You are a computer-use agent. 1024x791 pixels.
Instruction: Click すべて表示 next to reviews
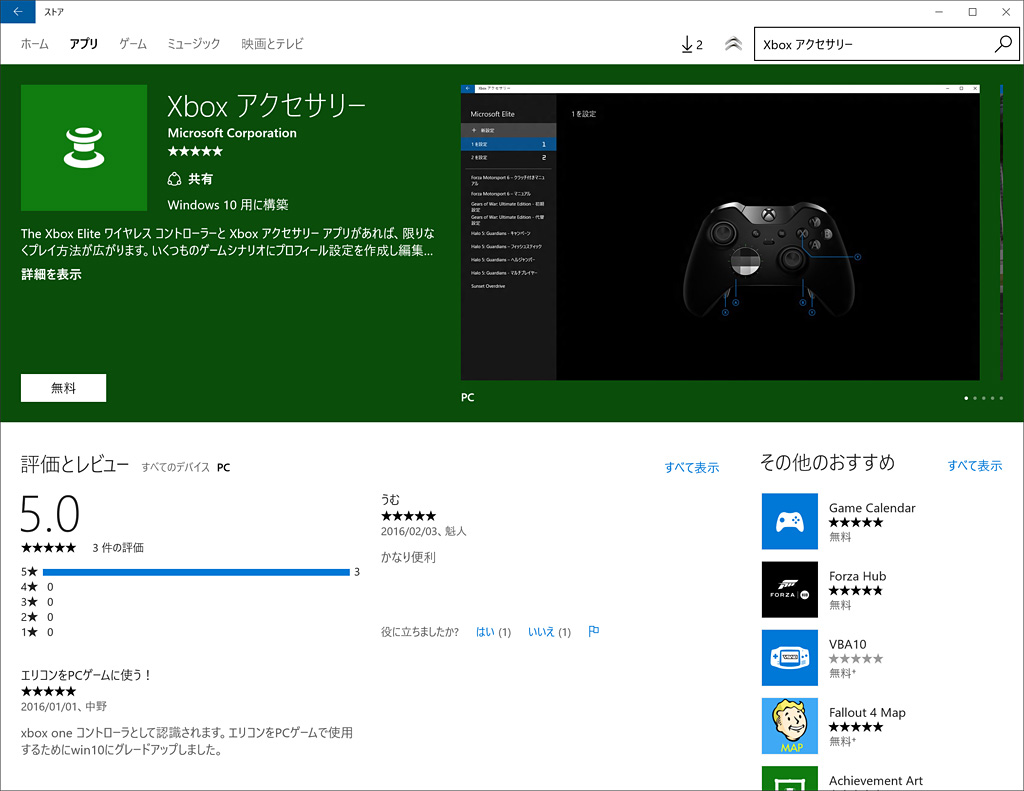691,467
